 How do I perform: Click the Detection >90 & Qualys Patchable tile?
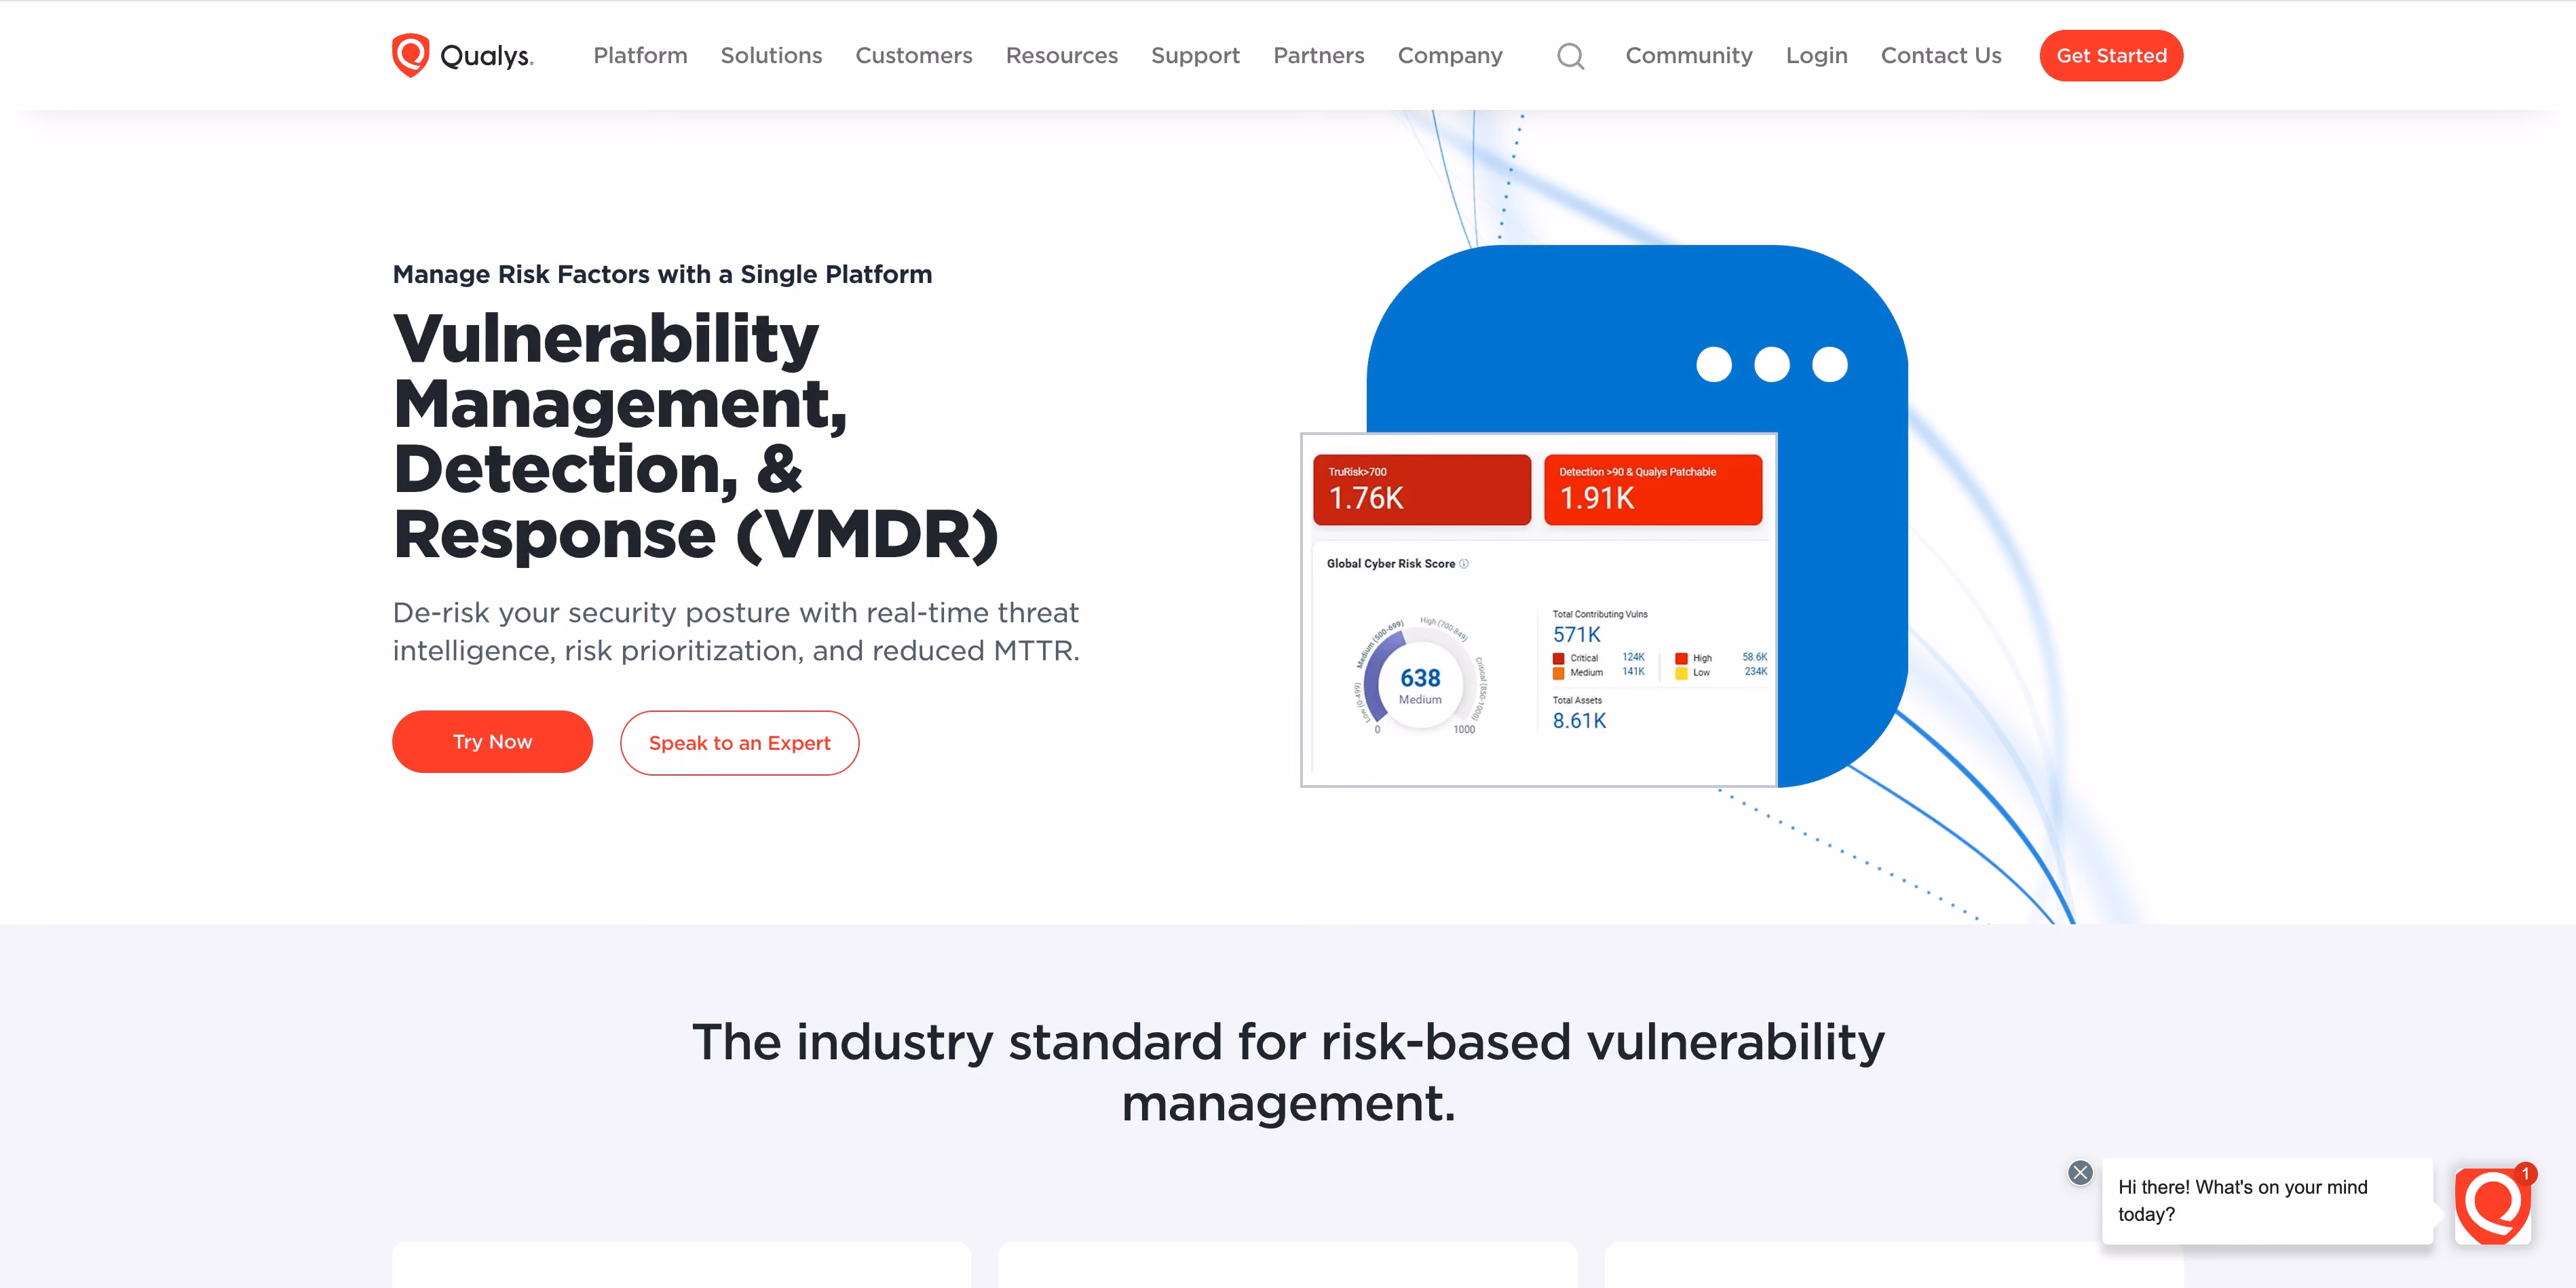(1652, 490)
